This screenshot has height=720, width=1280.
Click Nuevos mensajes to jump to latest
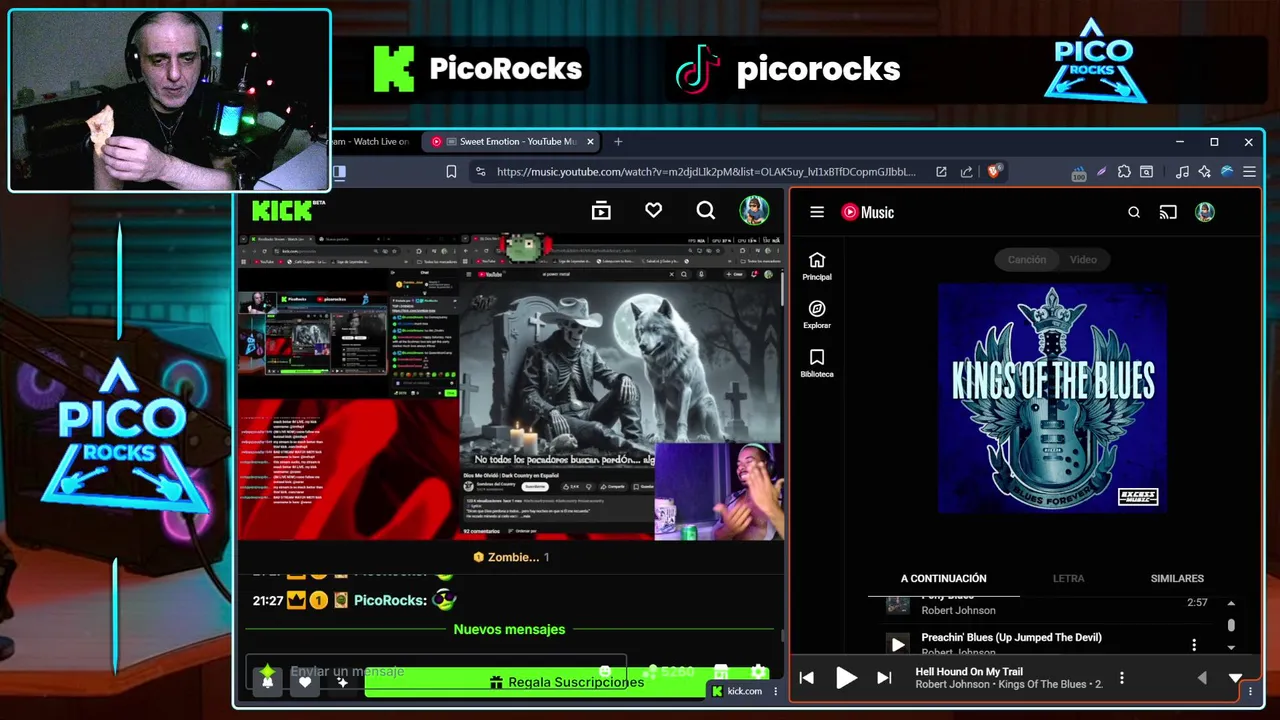click(x=509, y=629)
